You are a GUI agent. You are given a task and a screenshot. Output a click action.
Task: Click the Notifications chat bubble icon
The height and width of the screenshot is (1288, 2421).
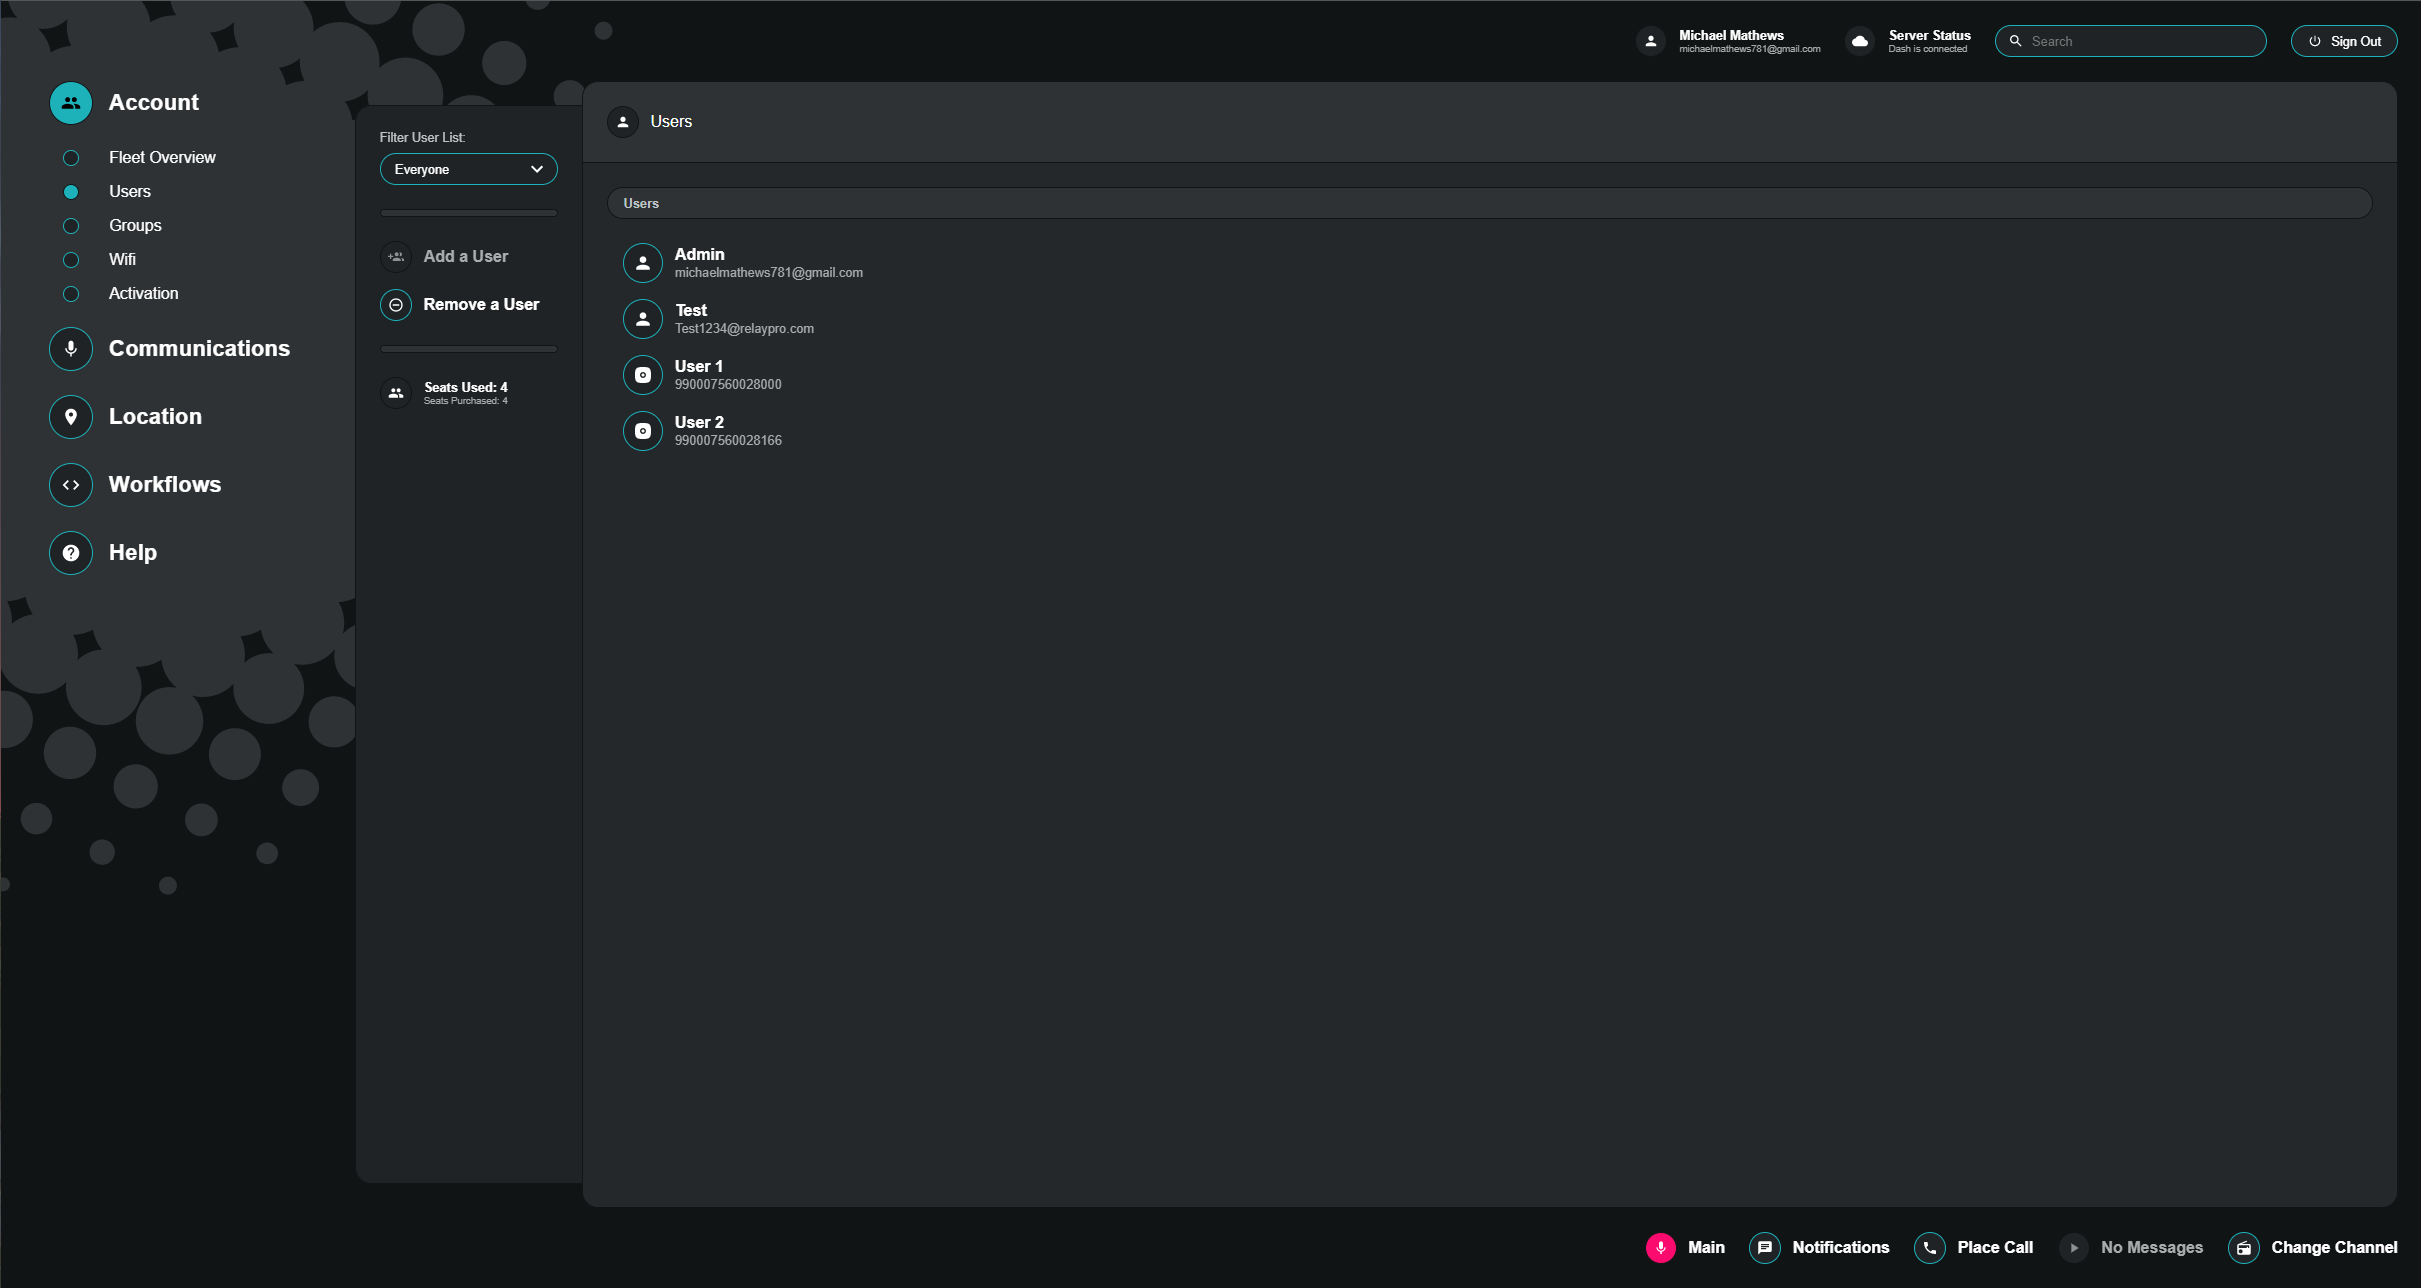(1764, 1247)
